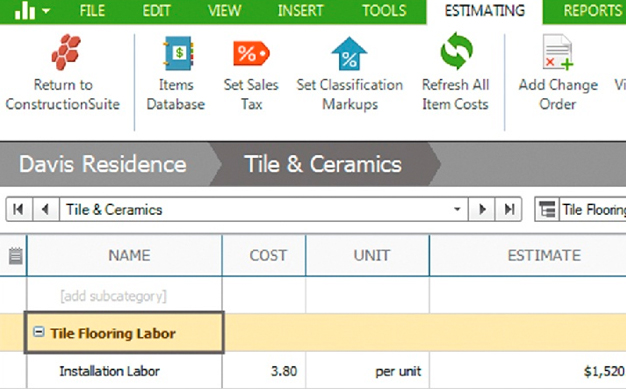
Task: Click the Add Change Order icon
Action: tap(558, 52)
